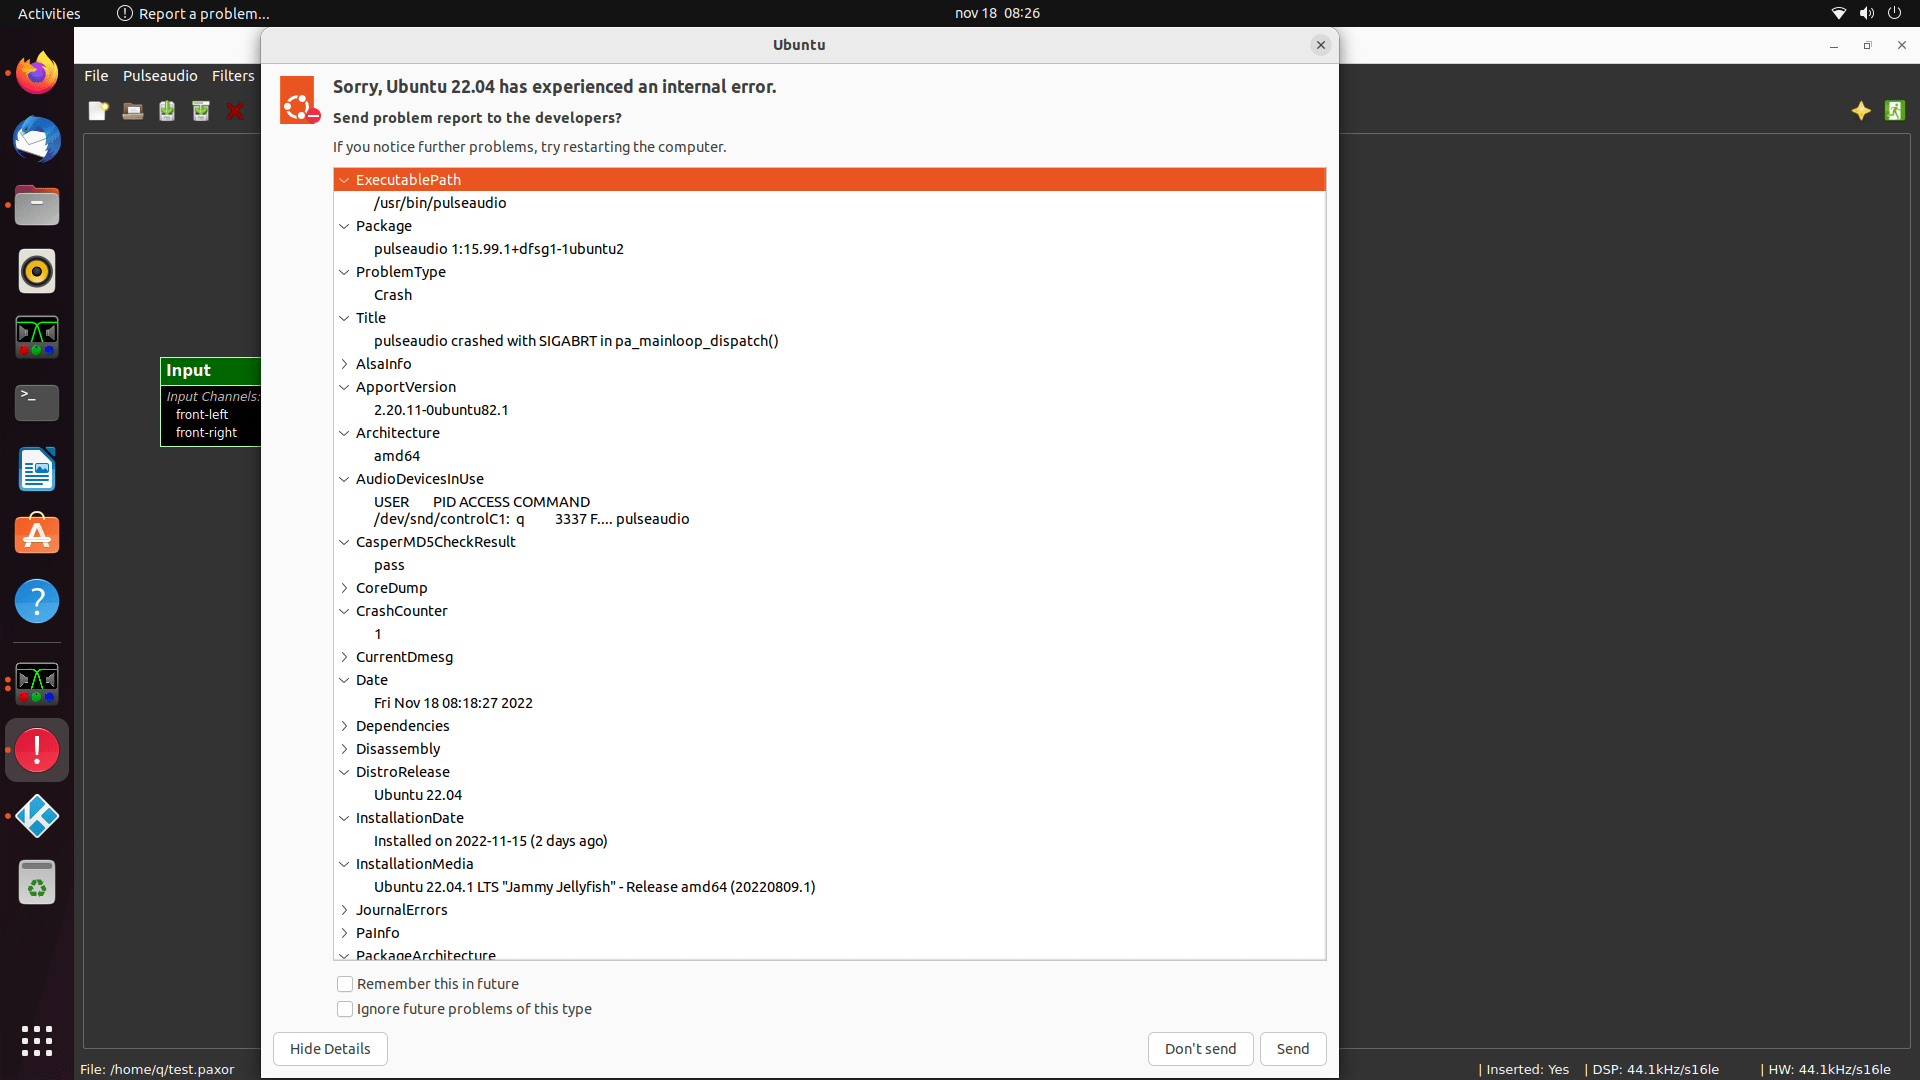Open Activities overview
This screenshot has height=1080, width=1920.
pos(49,13)
